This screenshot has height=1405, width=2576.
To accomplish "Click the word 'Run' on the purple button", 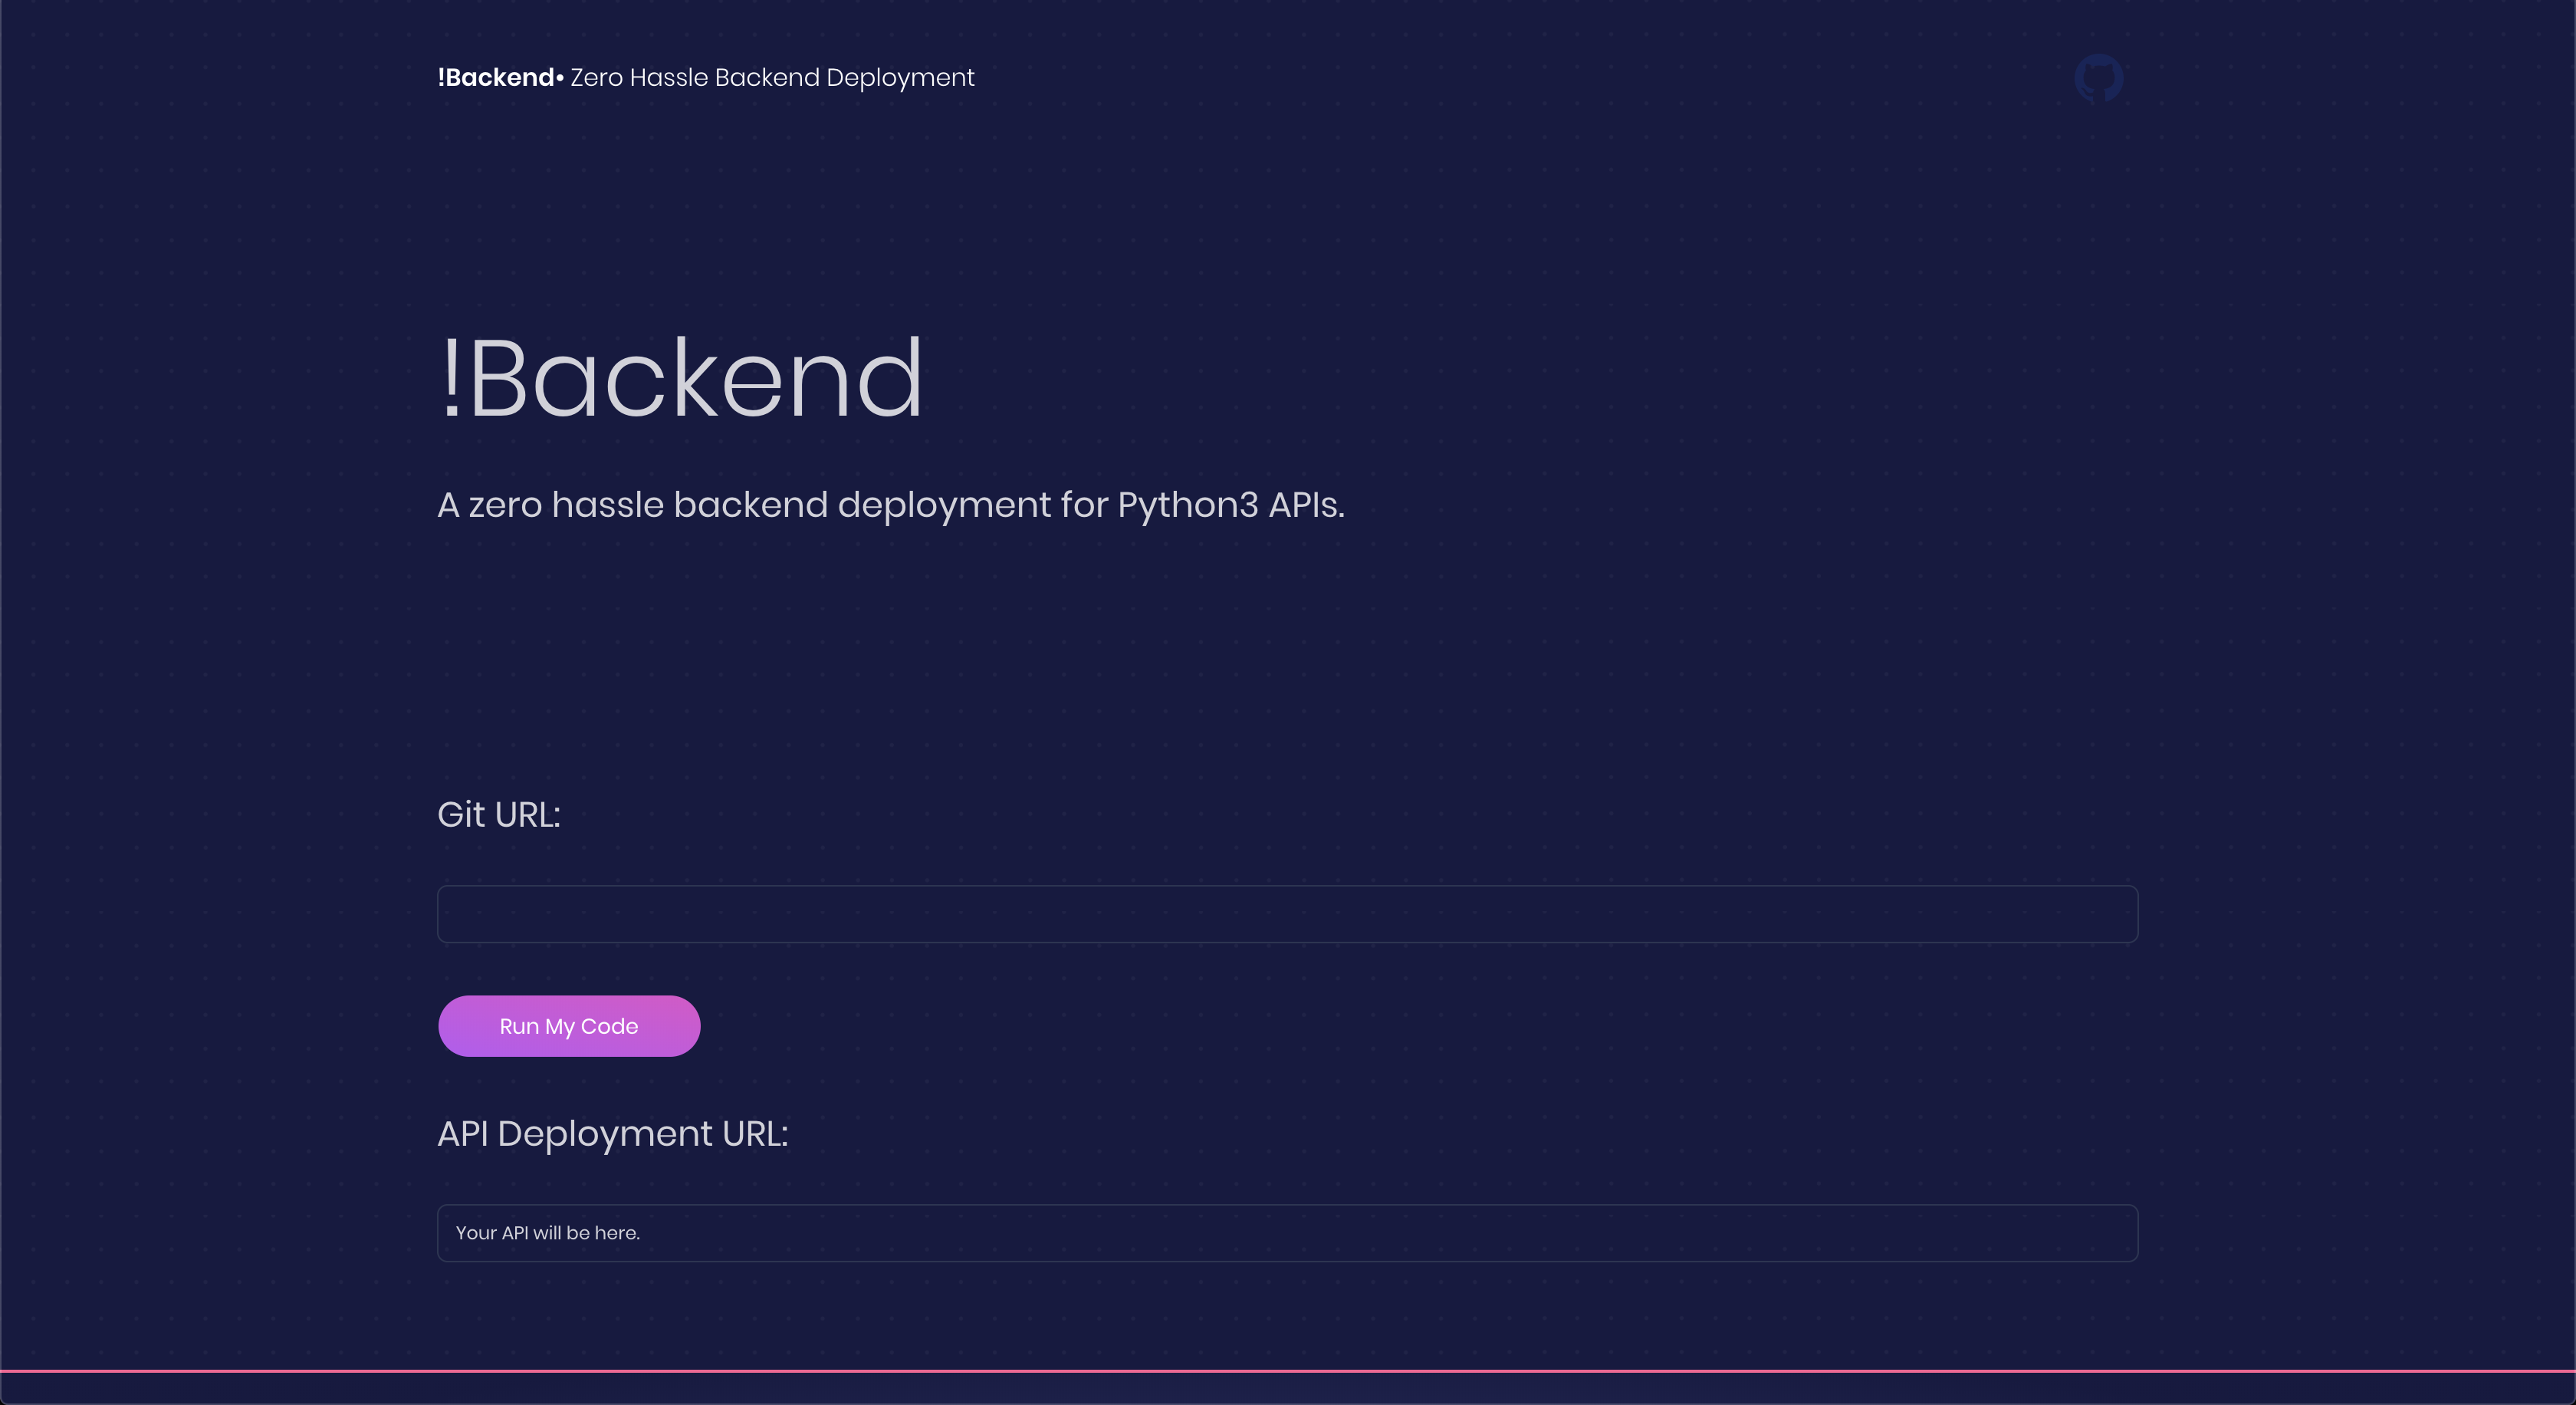I will 518,1026.
